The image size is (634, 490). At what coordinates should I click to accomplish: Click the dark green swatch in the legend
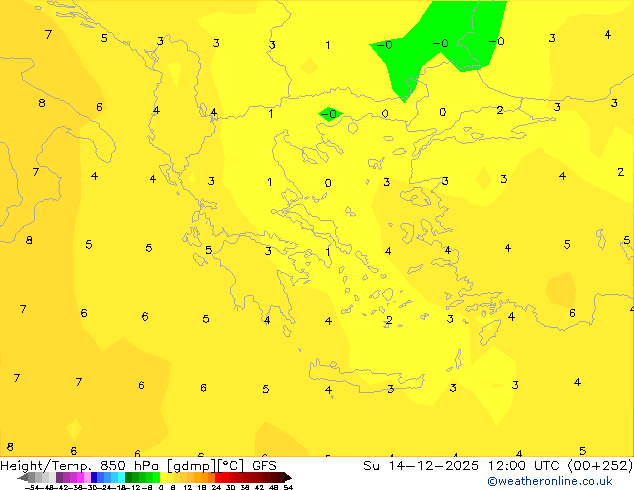click(128, 477)
